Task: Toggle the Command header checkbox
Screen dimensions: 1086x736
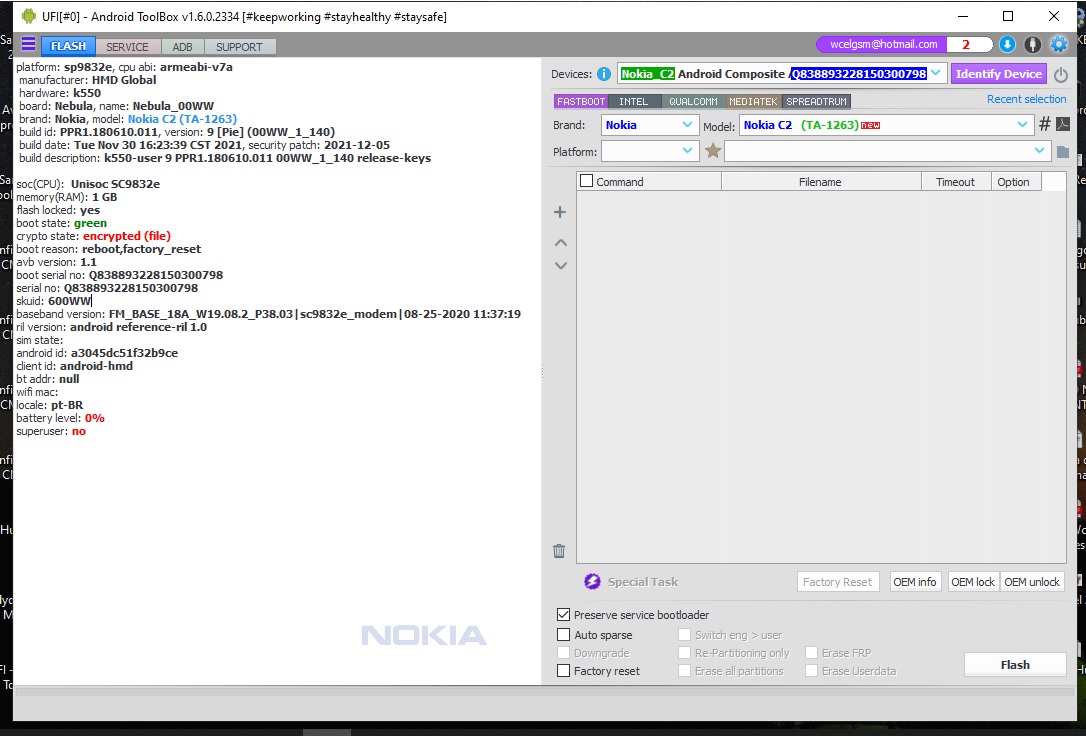Action: tap(587, 181)
